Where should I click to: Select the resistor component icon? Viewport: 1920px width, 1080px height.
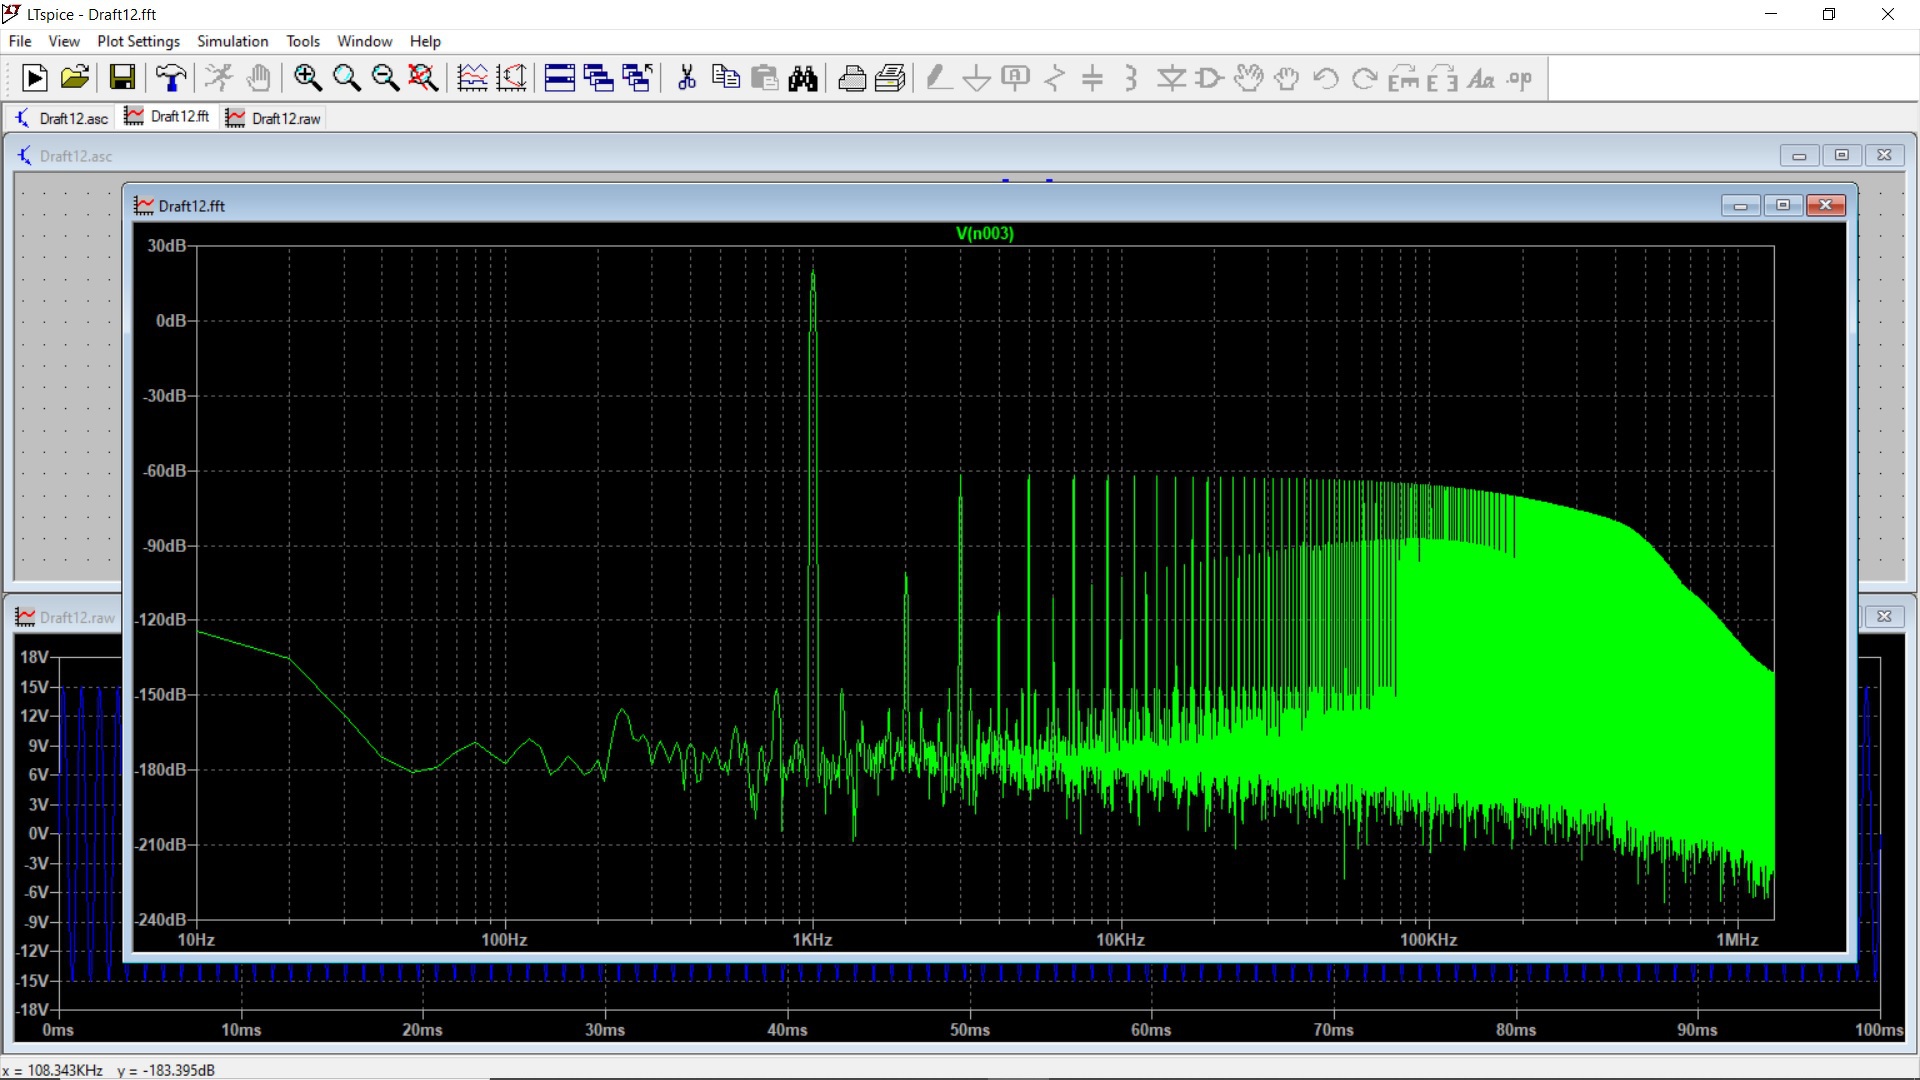click(x=1054, y=78)
